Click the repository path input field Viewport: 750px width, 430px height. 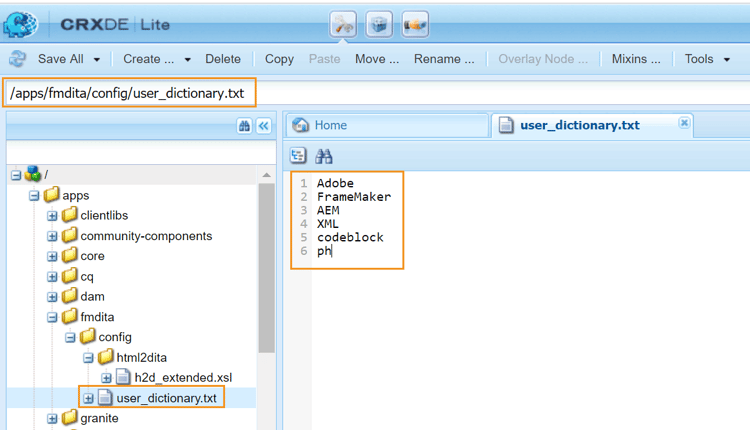pos(378,92)
